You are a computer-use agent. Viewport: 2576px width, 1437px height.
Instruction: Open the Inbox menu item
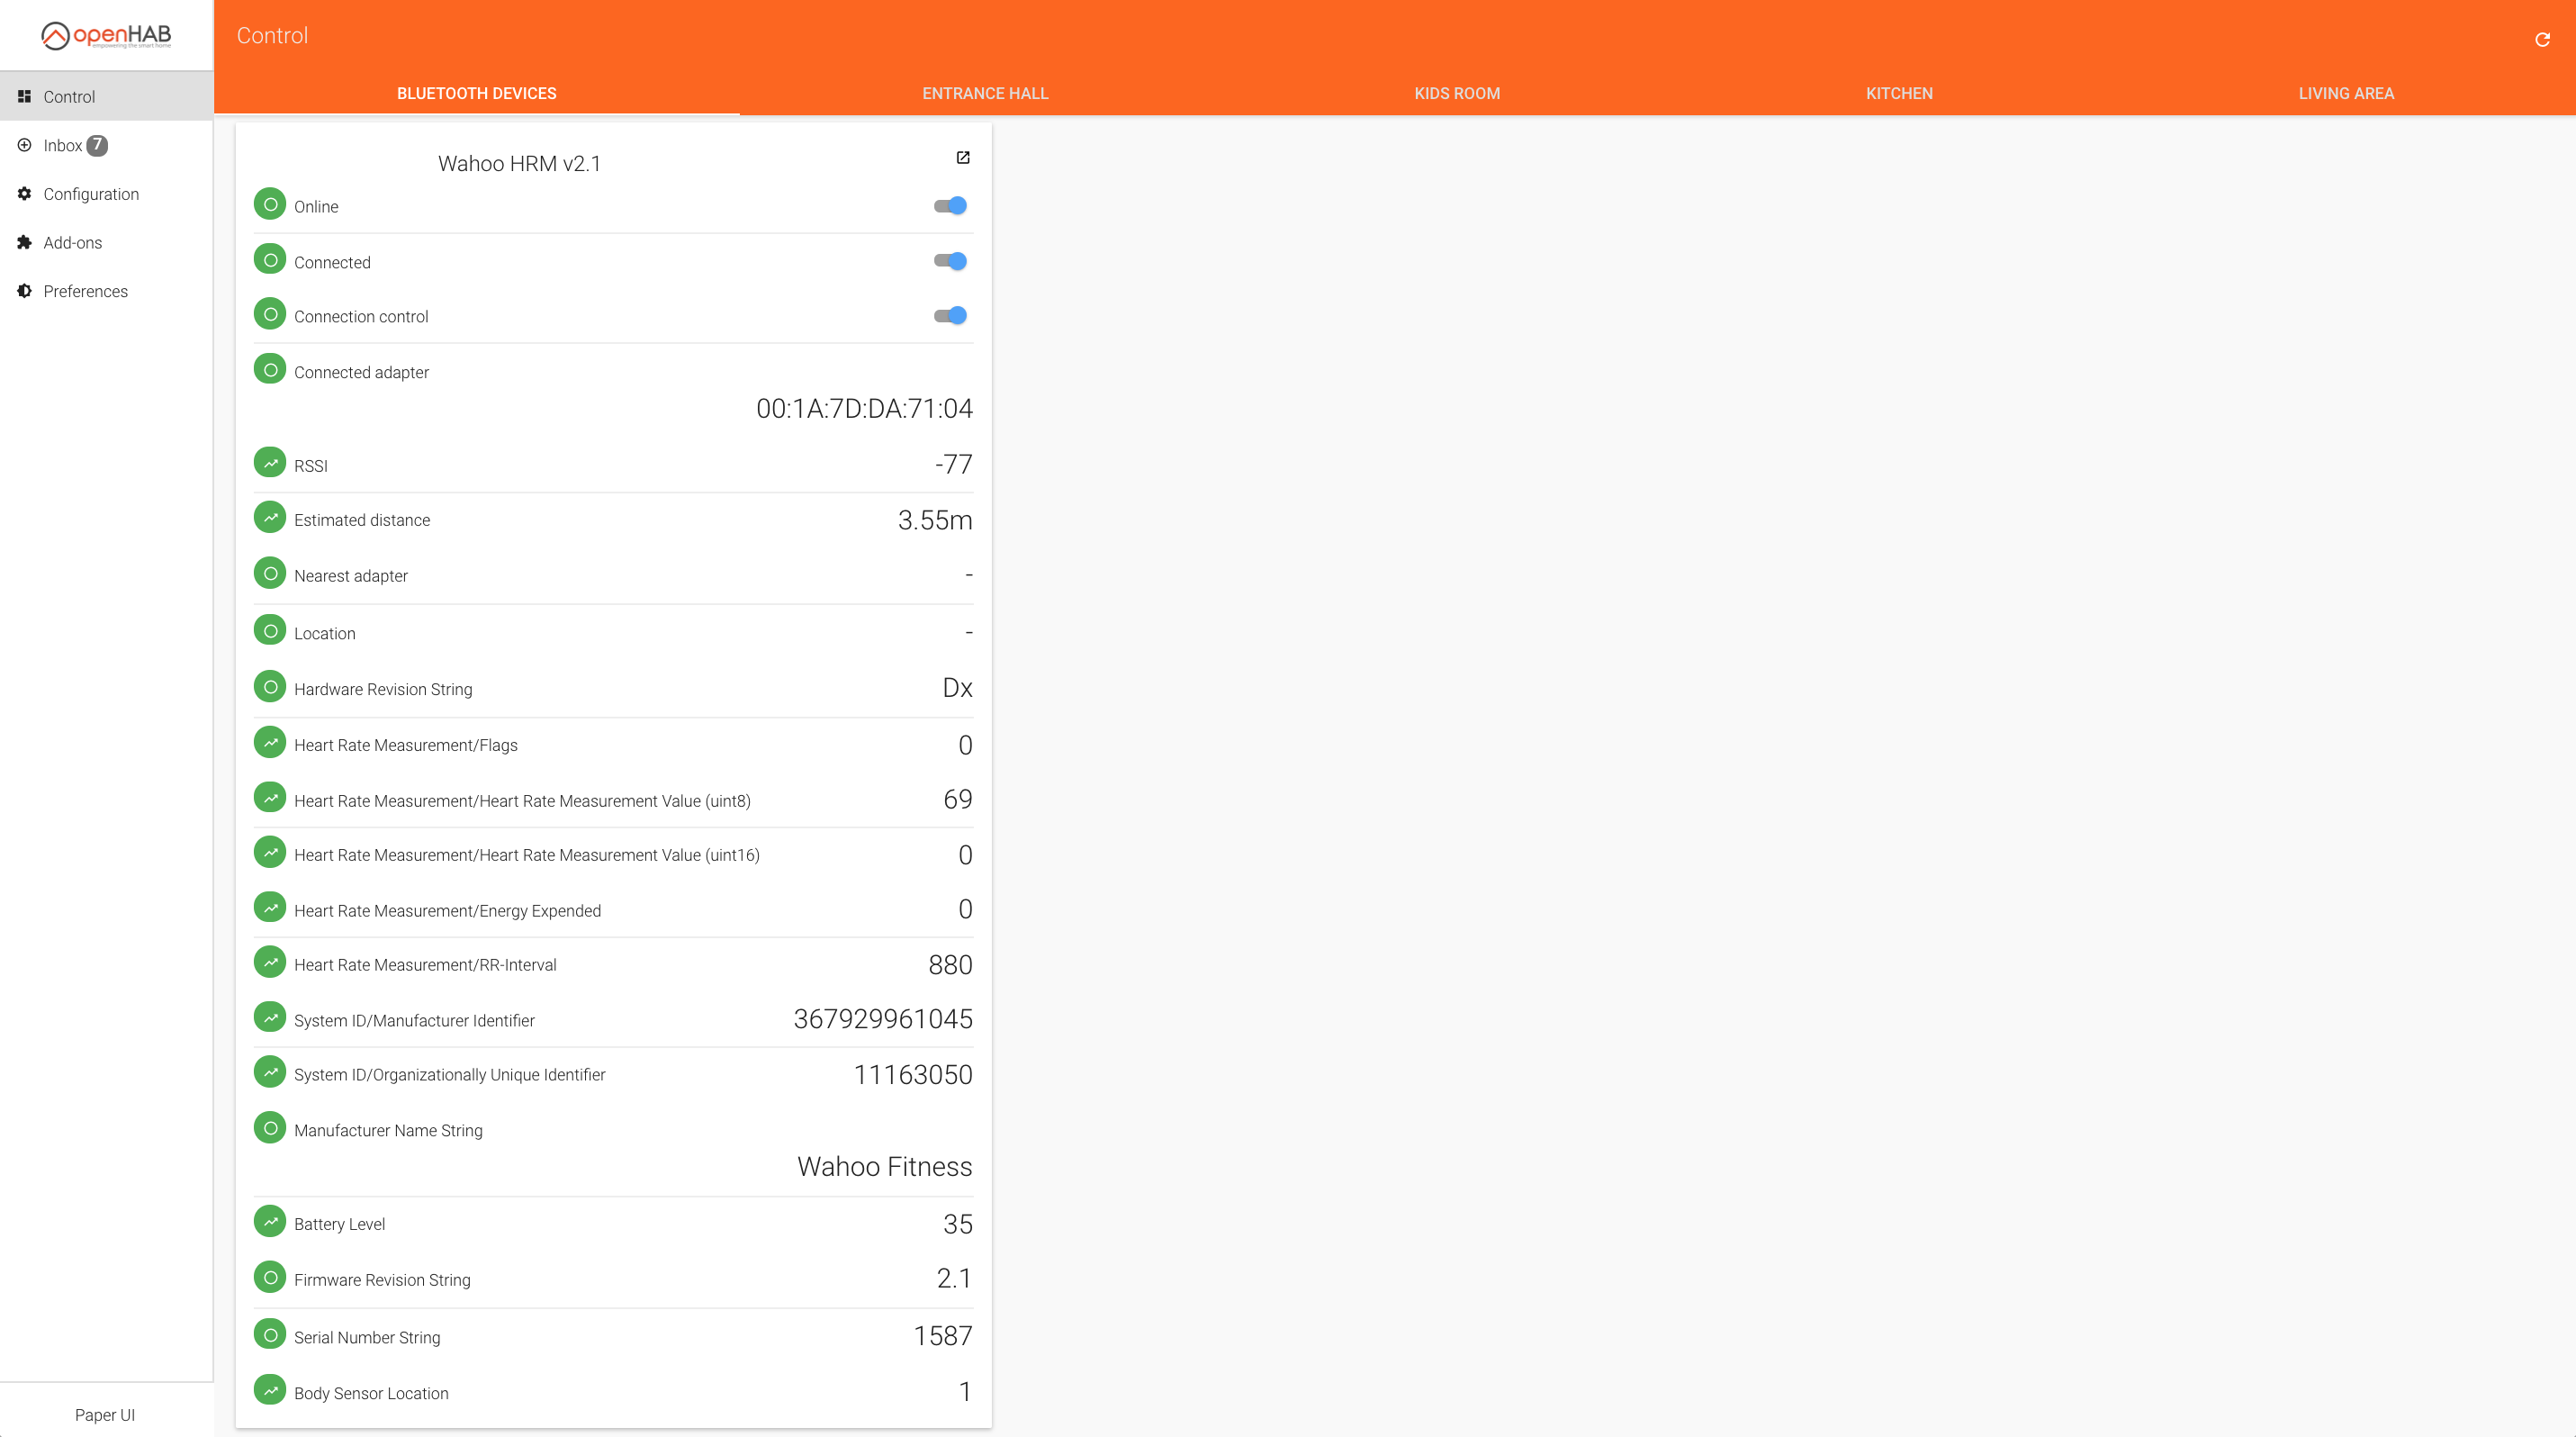tap(63, 146)
